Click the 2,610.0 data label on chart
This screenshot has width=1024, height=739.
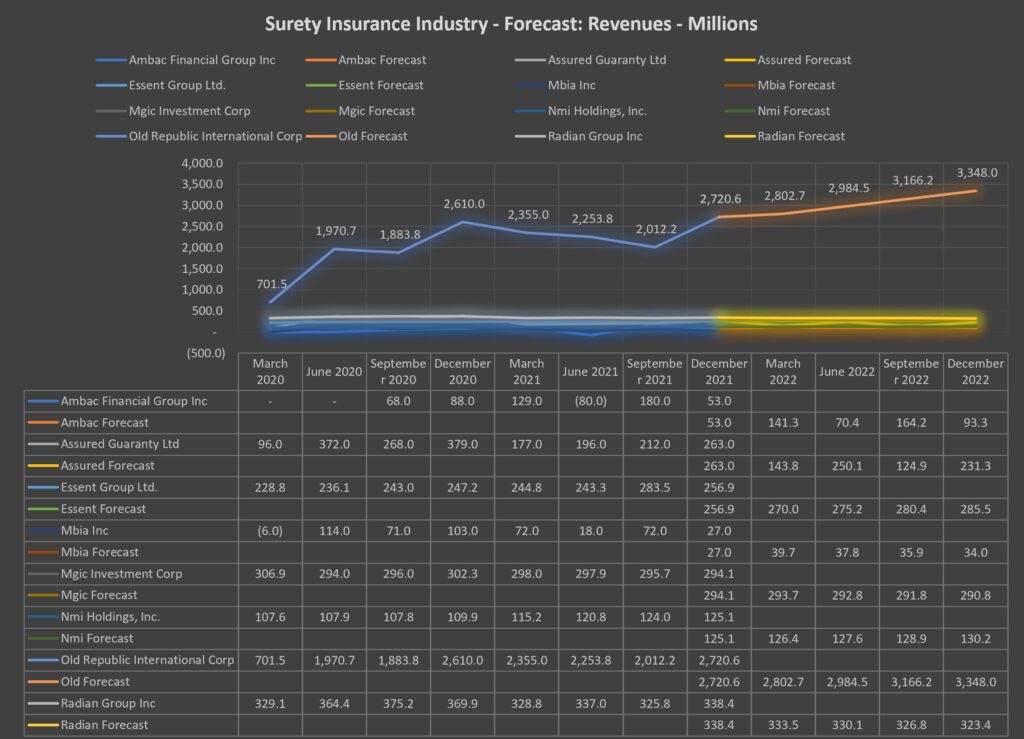point(464,204)
